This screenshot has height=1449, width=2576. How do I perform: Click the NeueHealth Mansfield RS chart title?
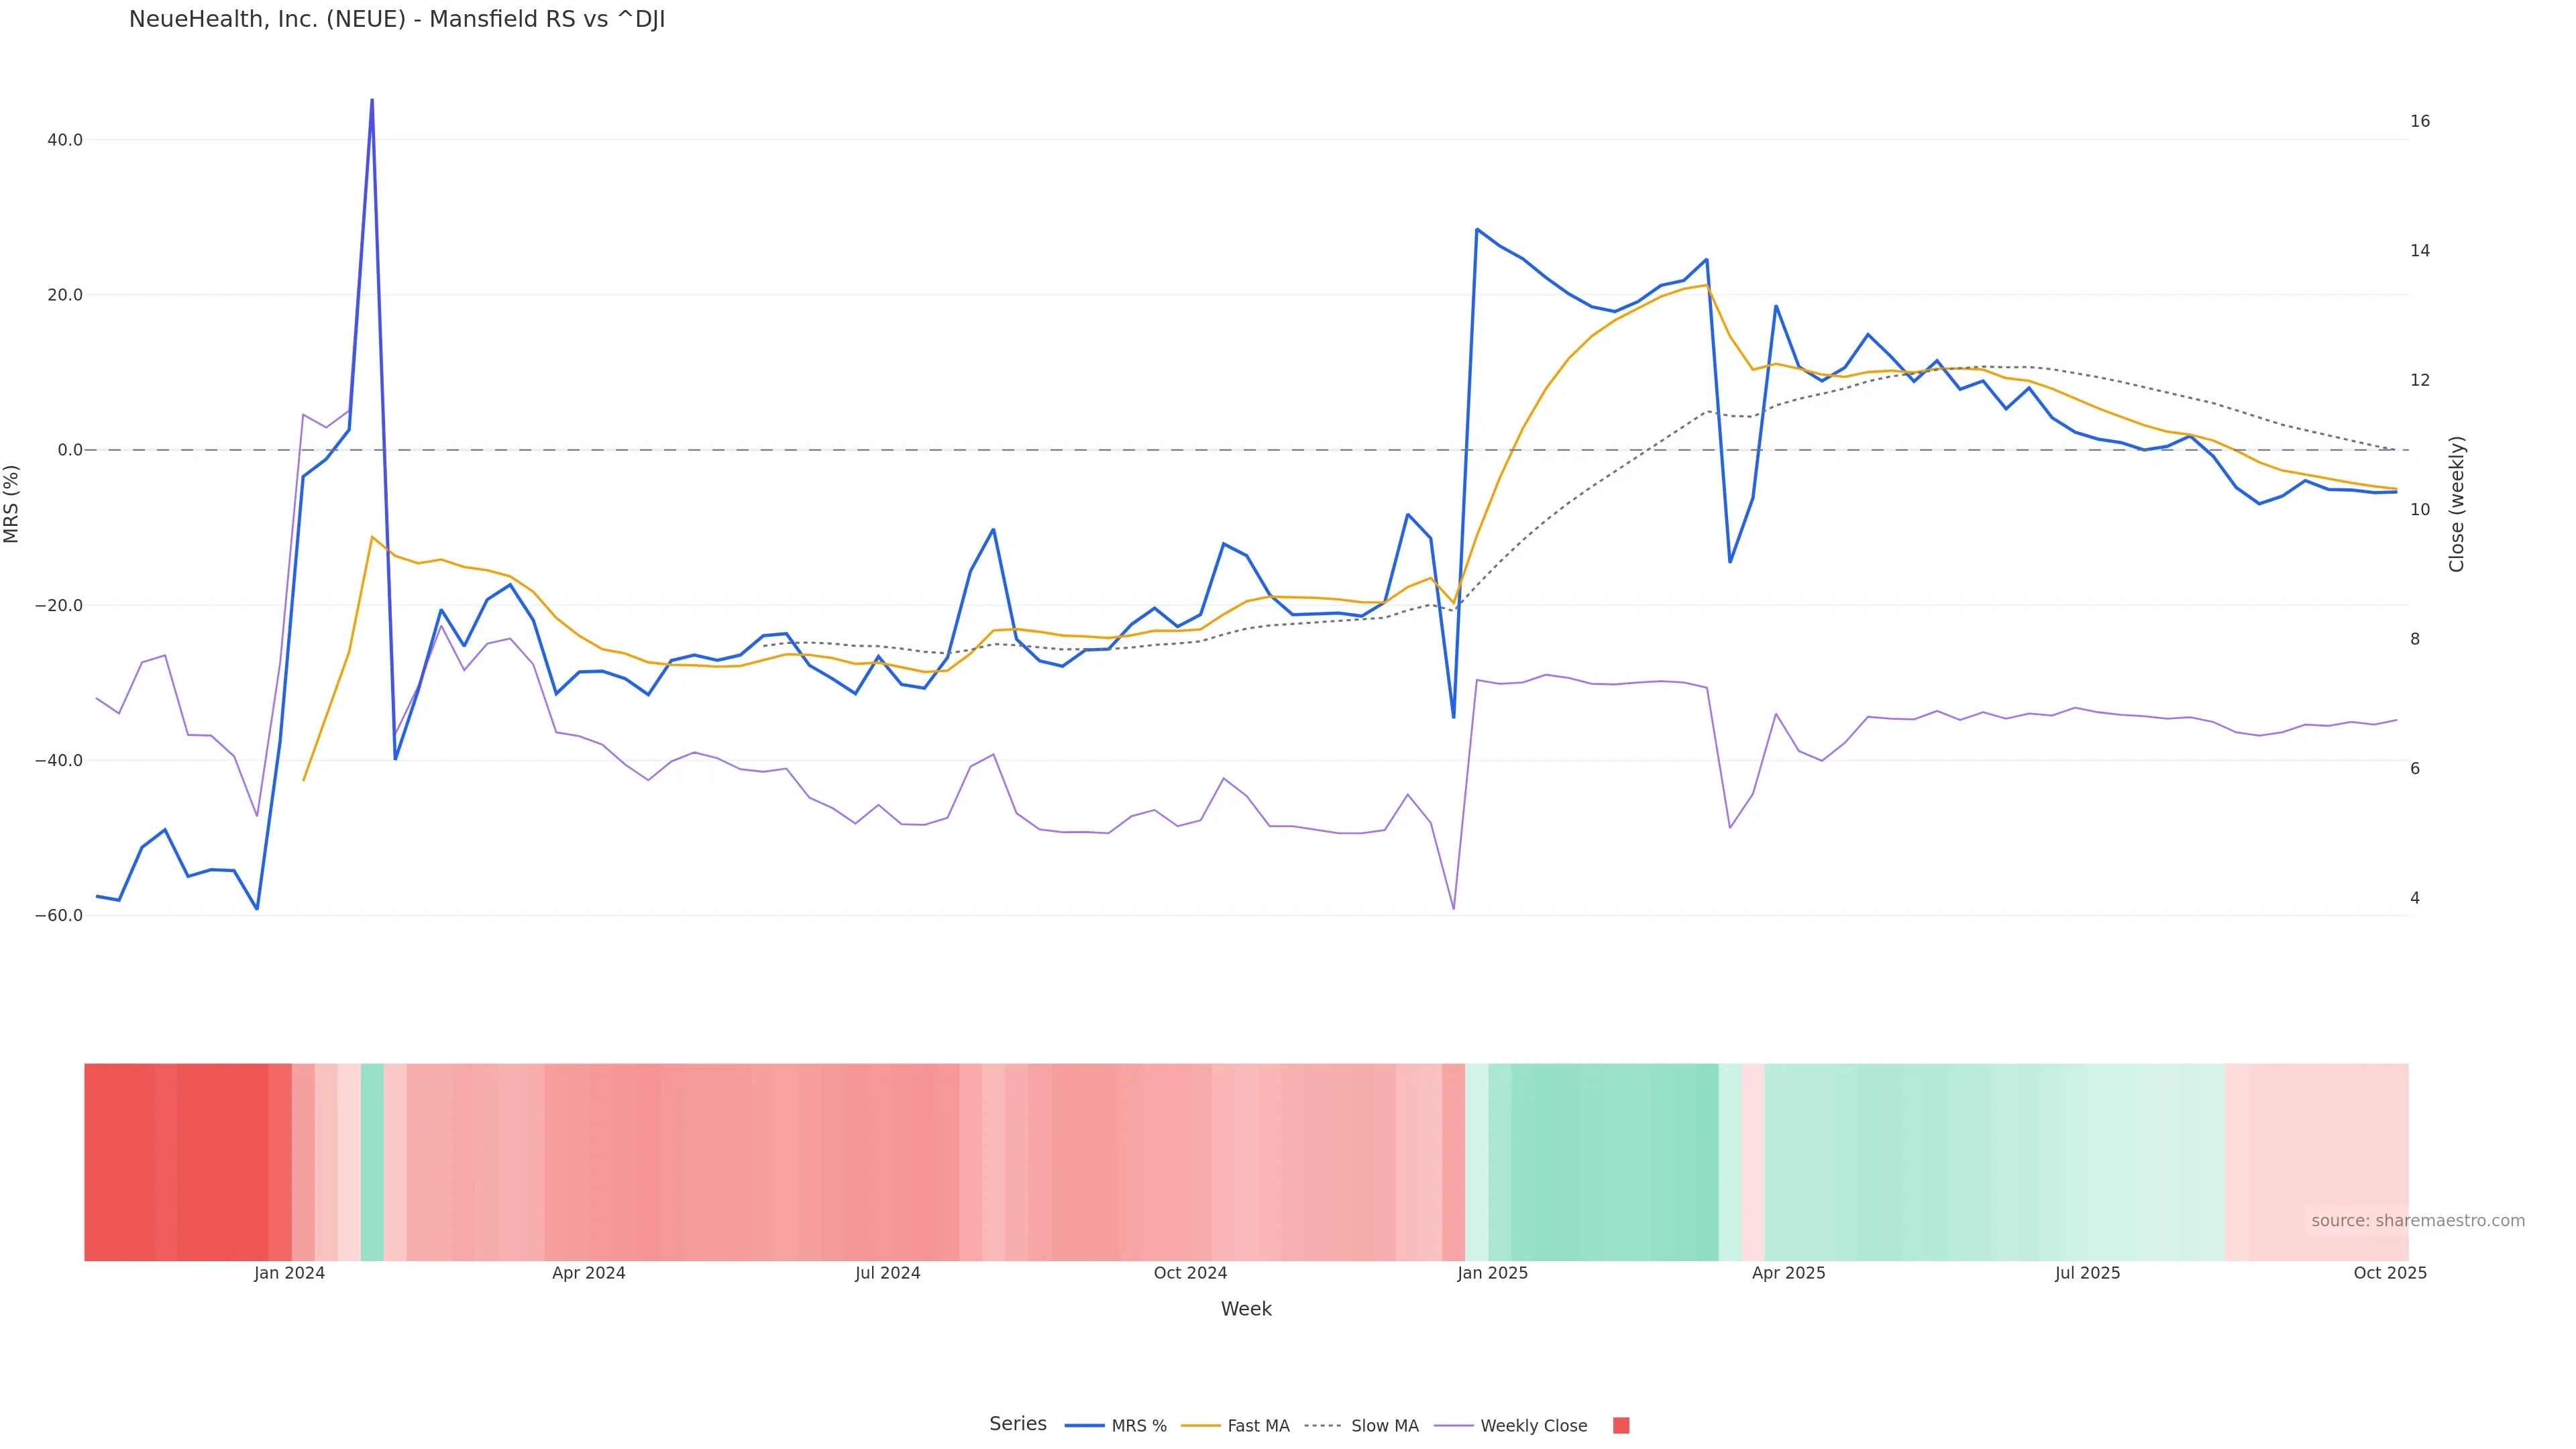coord(397,20)
